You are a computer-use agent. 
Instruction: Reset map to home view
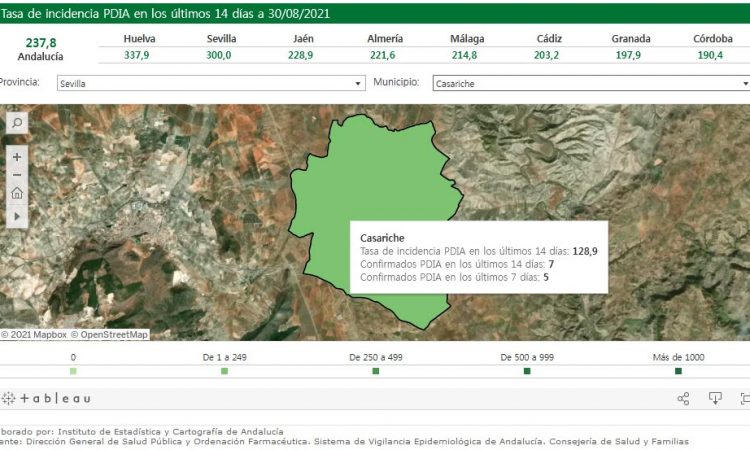[17, 194]
